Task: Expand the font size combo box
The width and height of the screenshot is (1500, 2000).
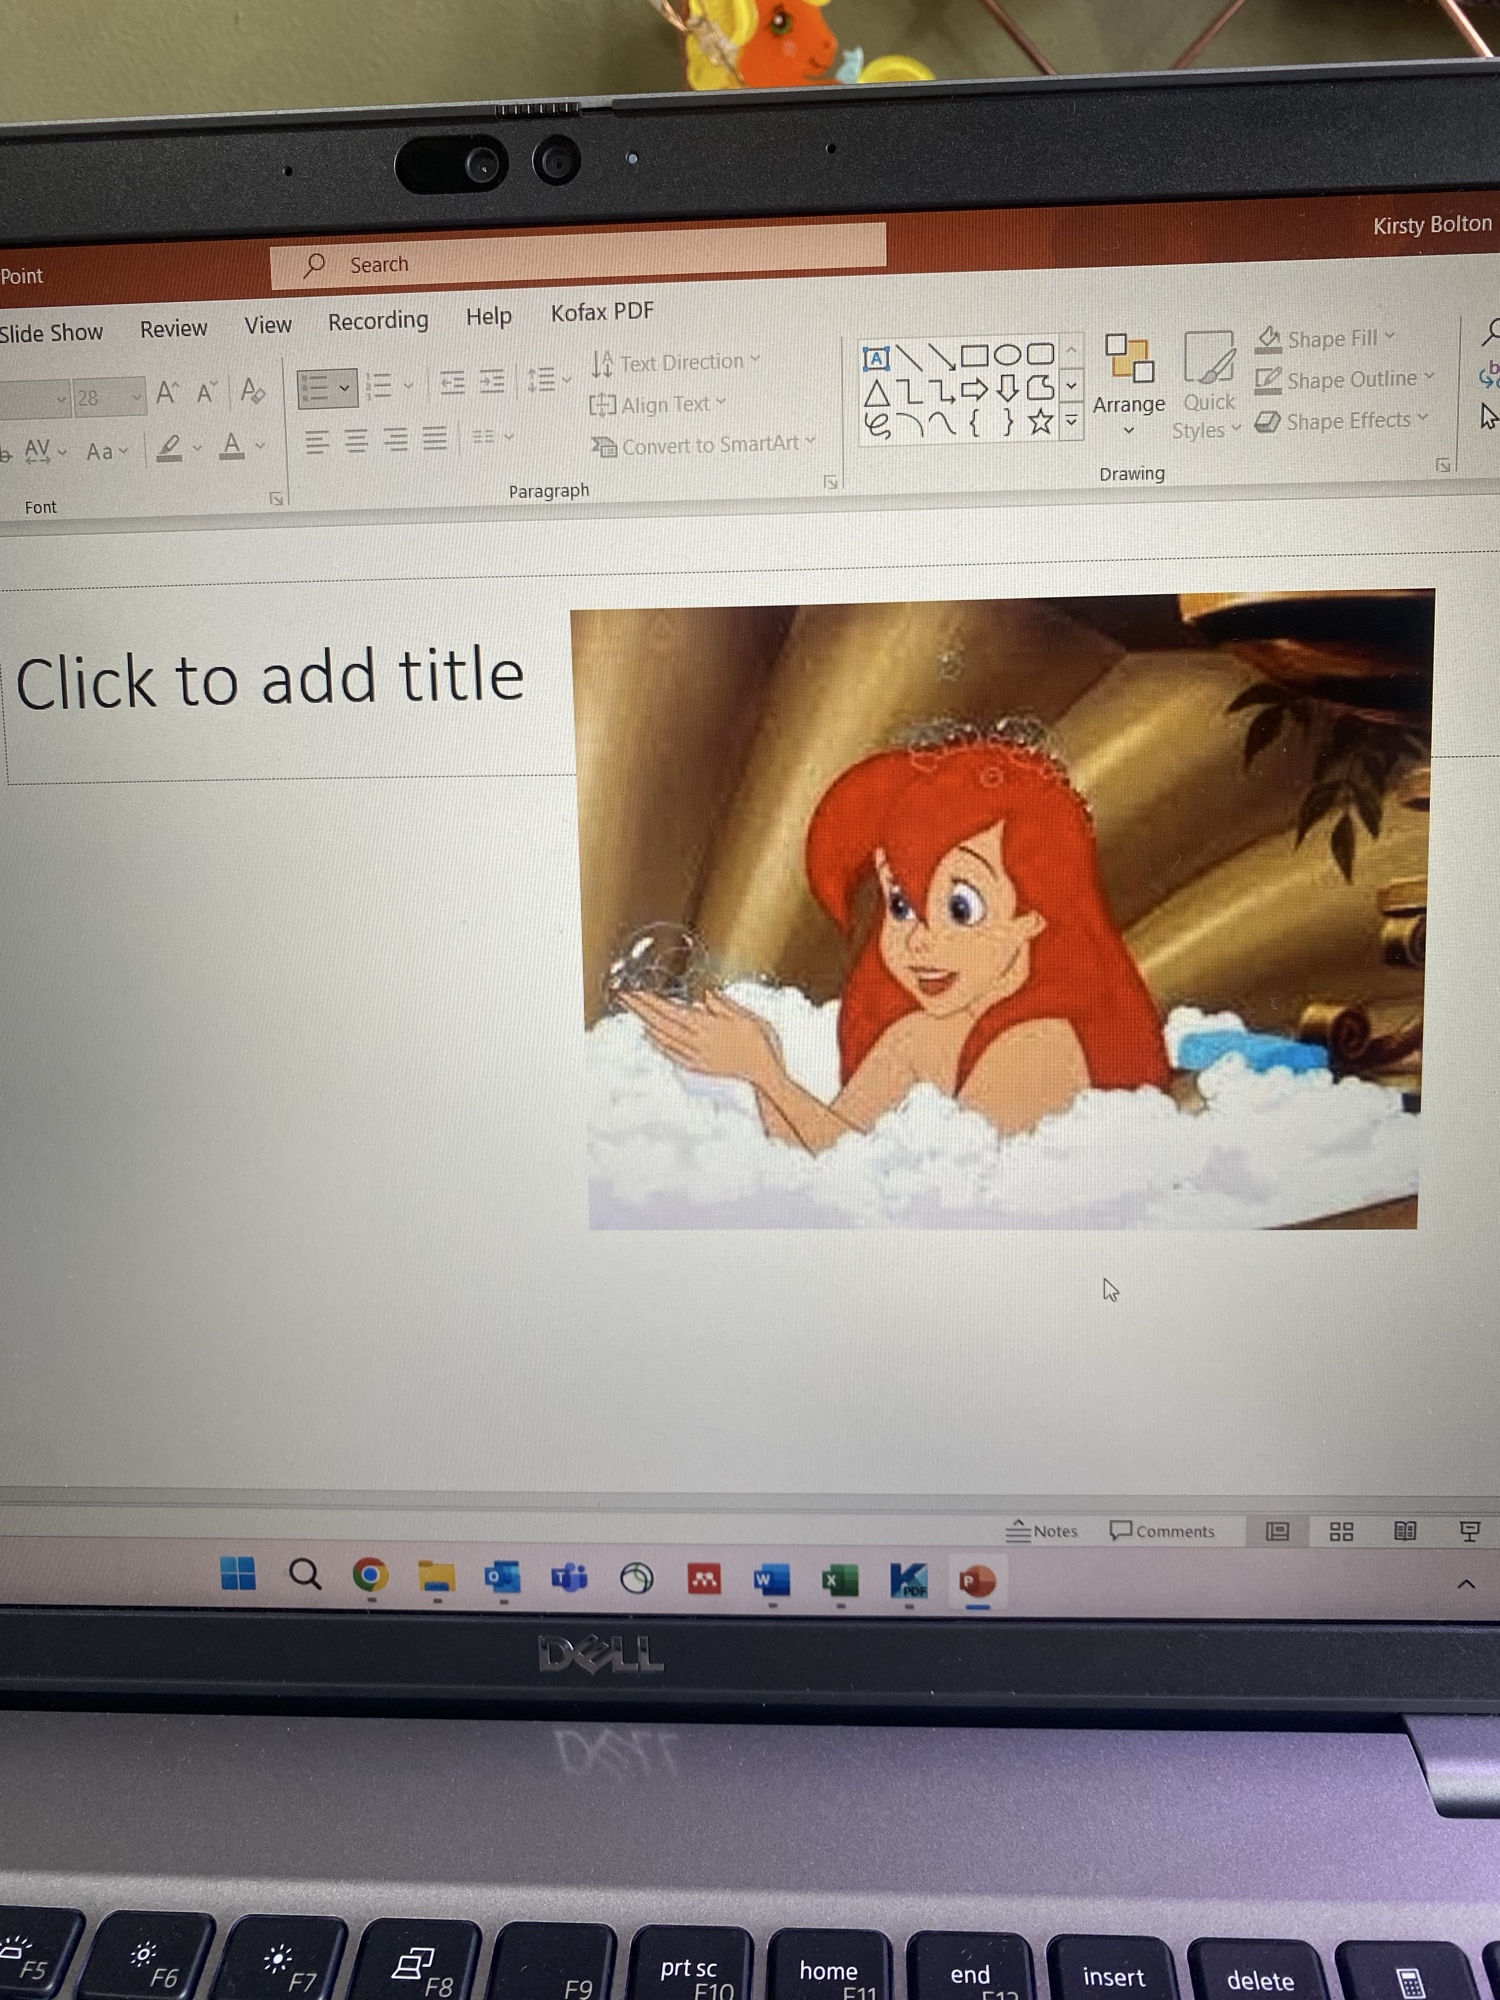Action: point(136,397)
